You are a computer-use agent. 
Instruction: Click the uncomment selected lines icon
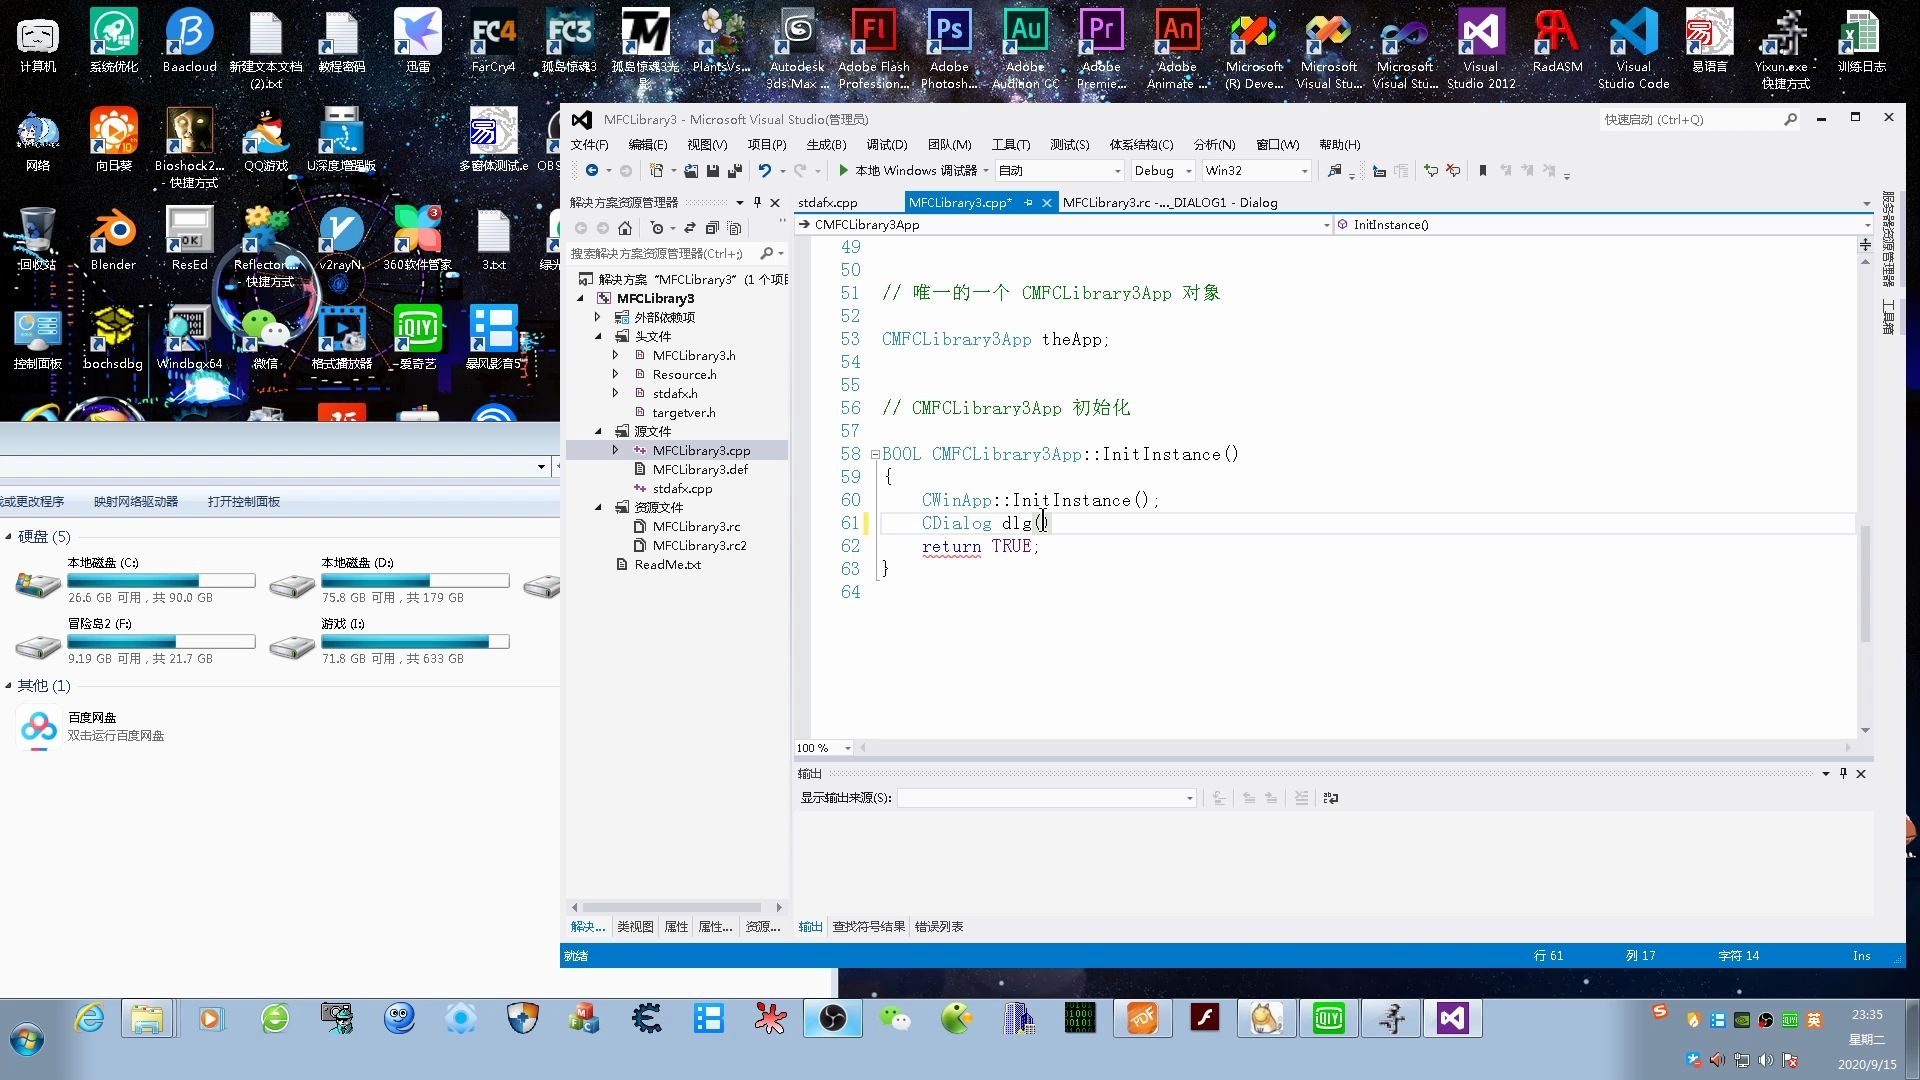[x=1453, y=171]
